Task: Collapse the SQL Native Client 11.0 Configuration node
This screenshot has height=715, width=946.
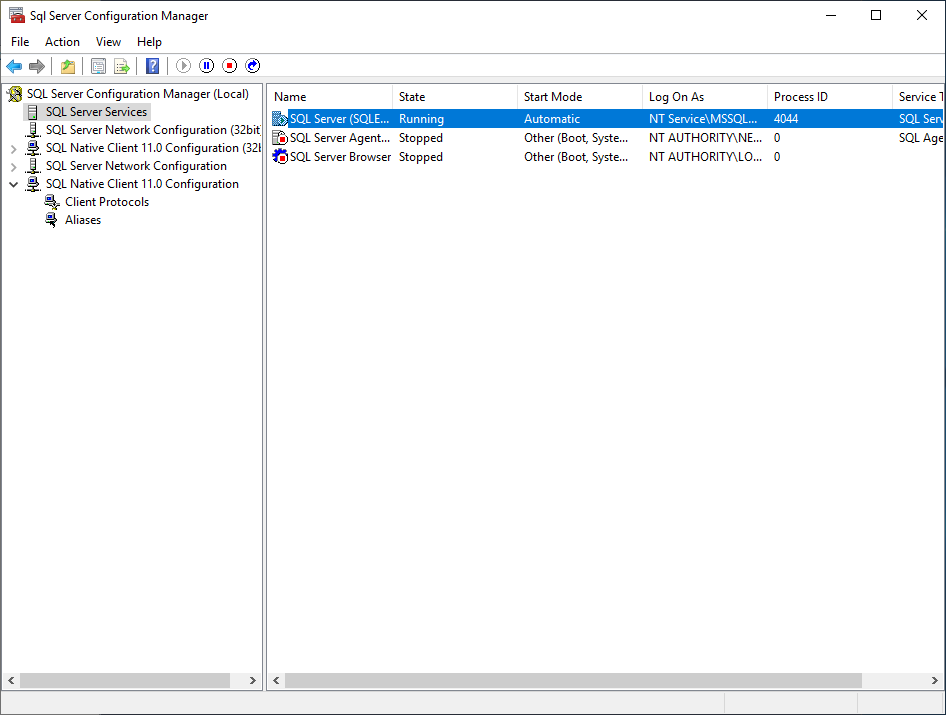Action: 13,184
